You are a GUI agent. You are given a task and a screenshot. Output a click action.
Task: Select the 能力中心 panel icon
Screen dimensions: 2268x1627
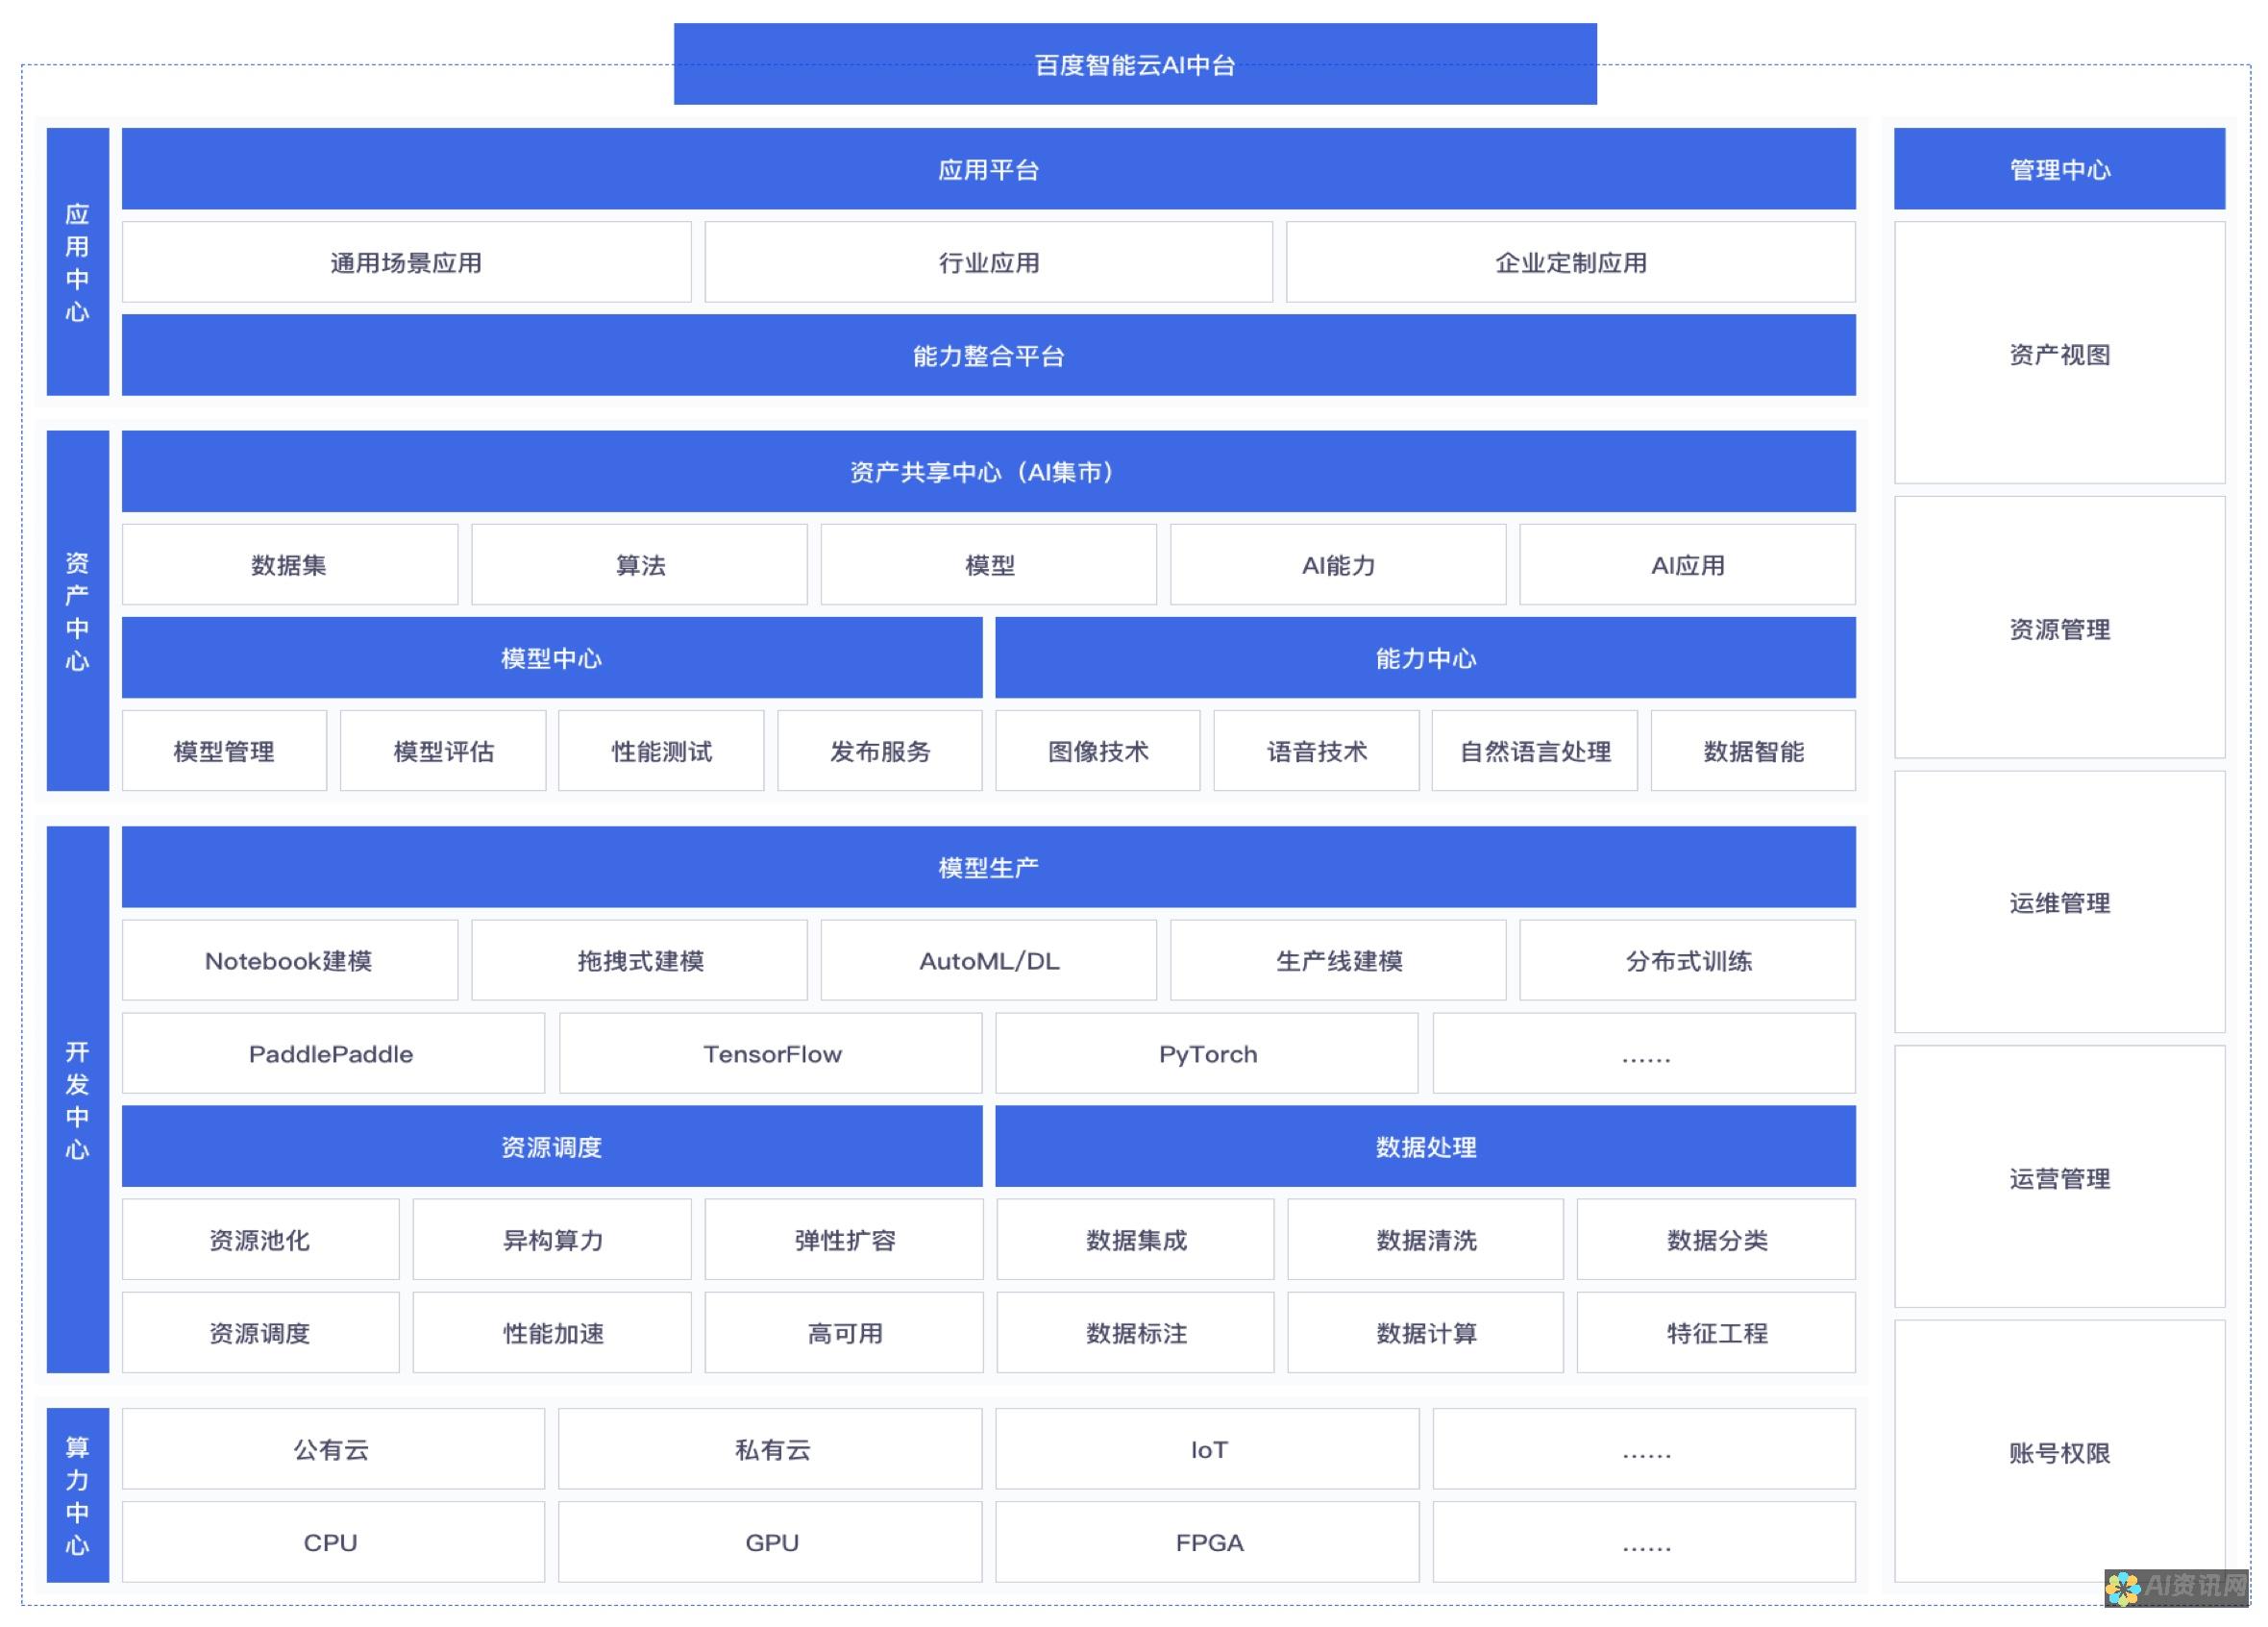(x=1426, y=658)
